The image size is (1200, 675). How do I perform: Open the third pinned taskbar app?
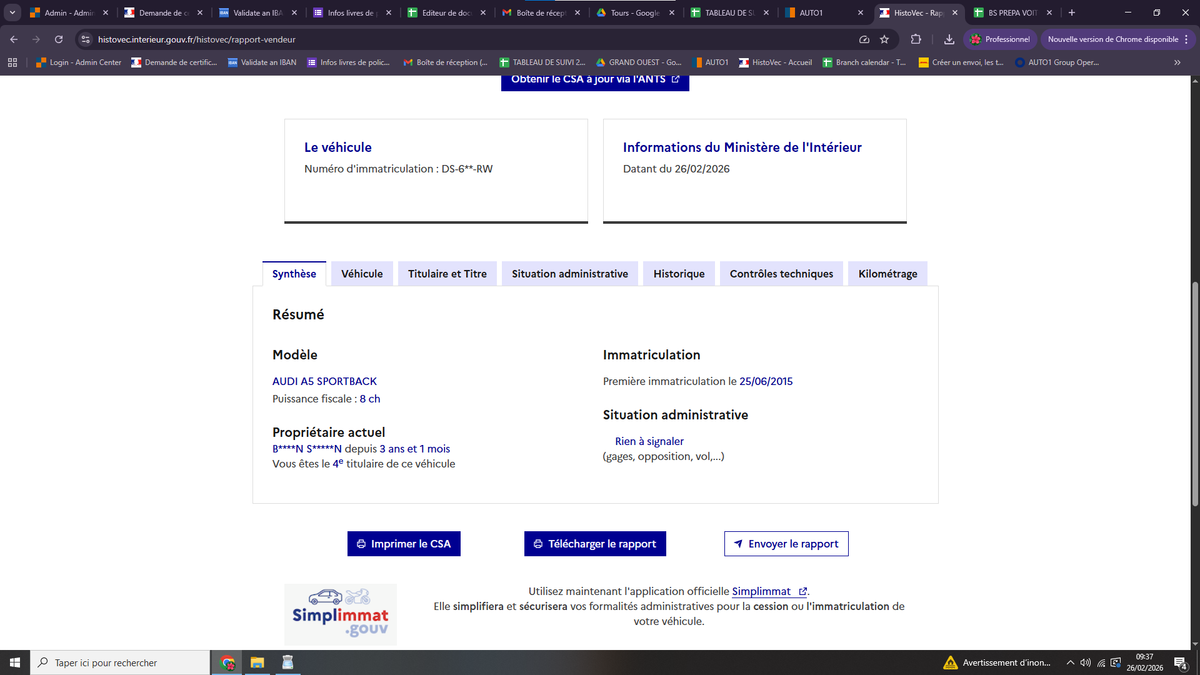click(x=286, y=662)
